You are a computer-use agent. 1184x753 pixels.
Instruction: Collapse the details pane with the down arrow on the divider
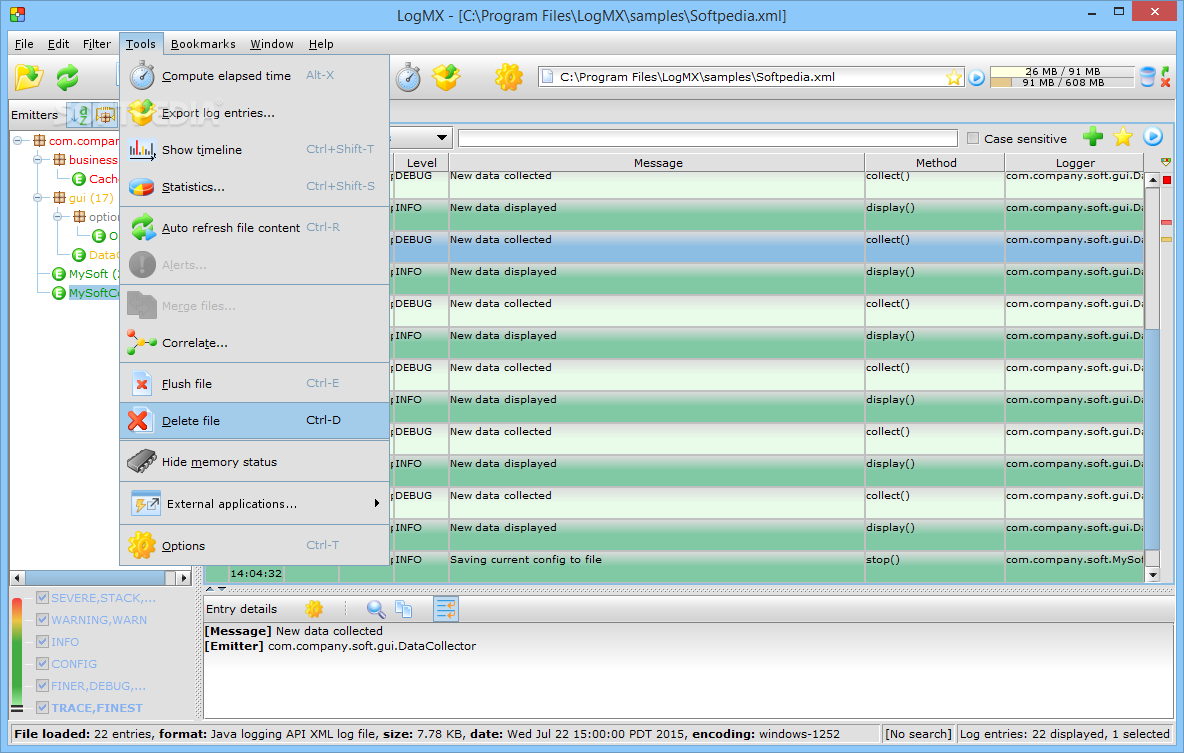[221, 588]
